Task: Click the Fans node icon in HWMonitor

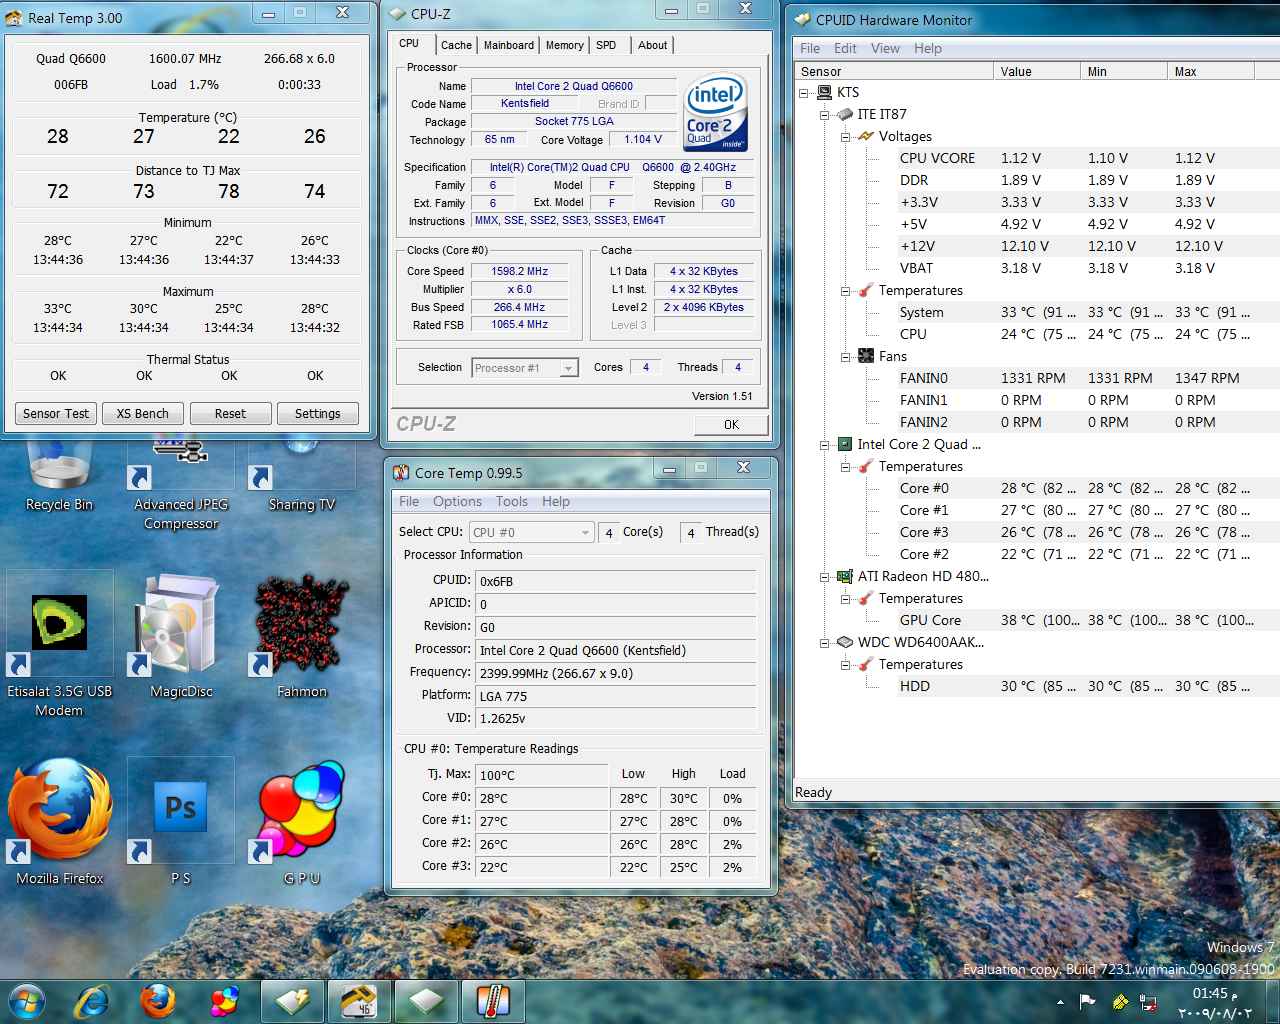Action: click(x=866, y=356)
